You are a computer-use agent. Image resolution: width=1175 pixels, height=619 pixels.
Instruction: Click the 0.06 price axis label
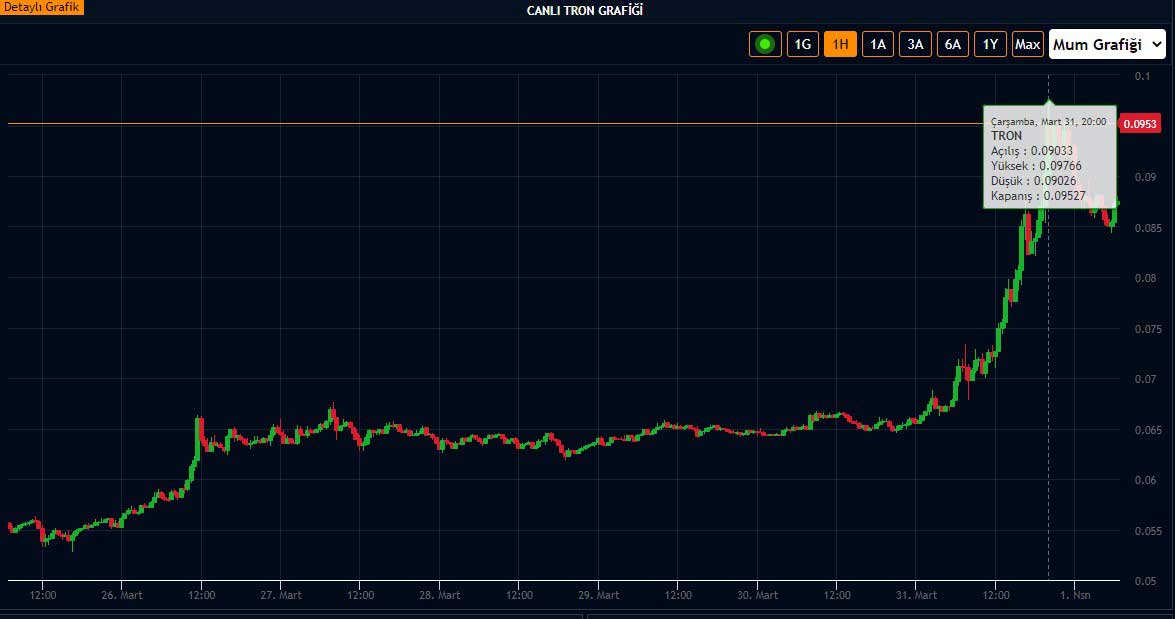1145,480
